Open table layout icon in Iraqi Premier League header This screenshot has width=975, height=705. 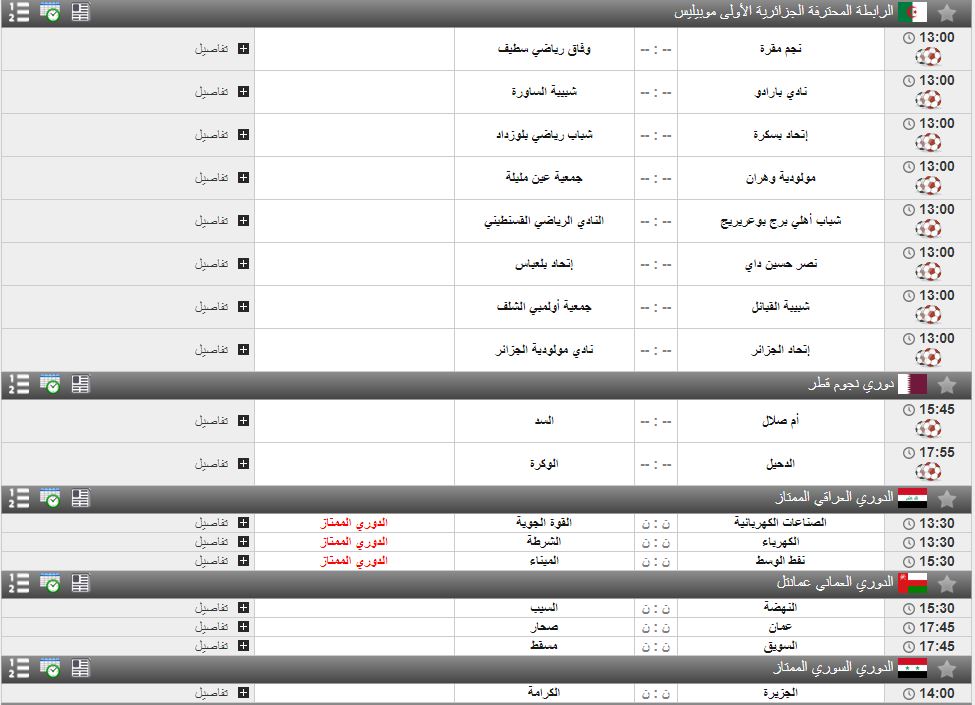pyautogui.click(x=81, y=498)
